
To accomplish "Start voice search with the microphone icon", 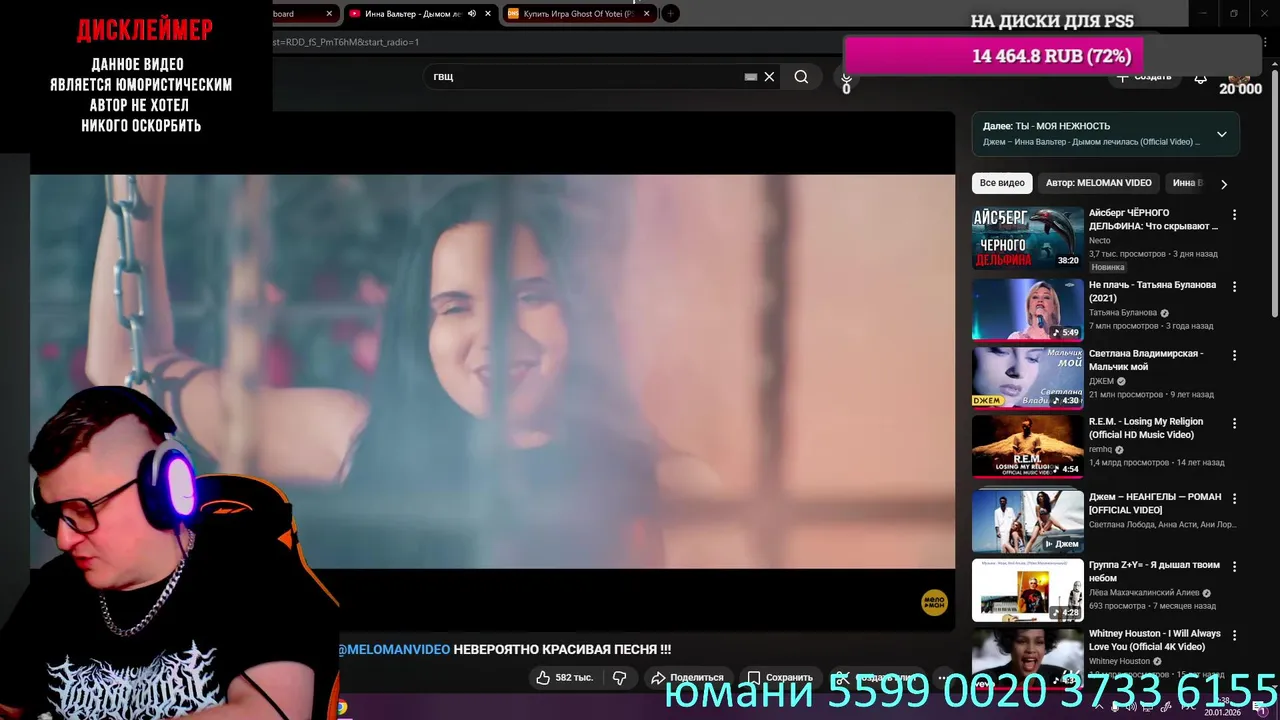I will (846, 77).
